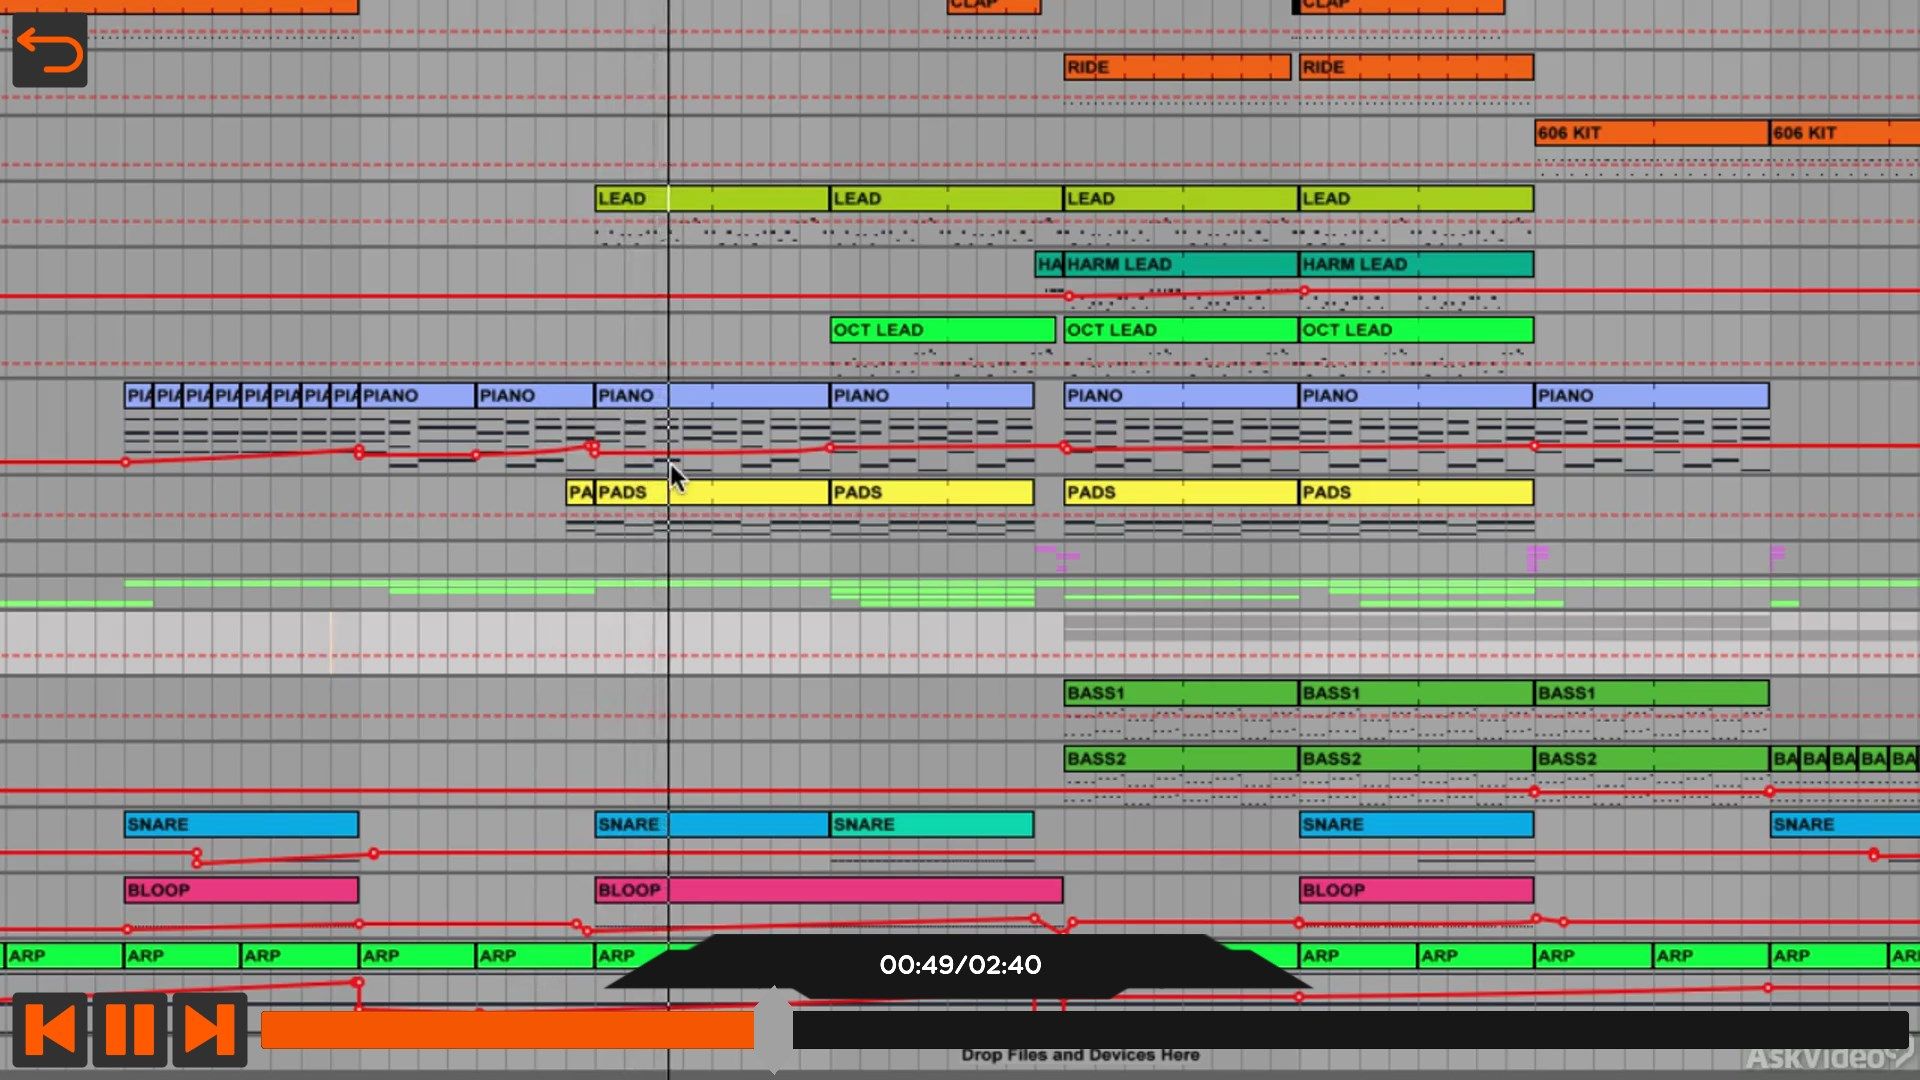Screen dimensions: 1920x1080
Task: Select the first BASS1 clip
Action: [x=1181, y=693]
